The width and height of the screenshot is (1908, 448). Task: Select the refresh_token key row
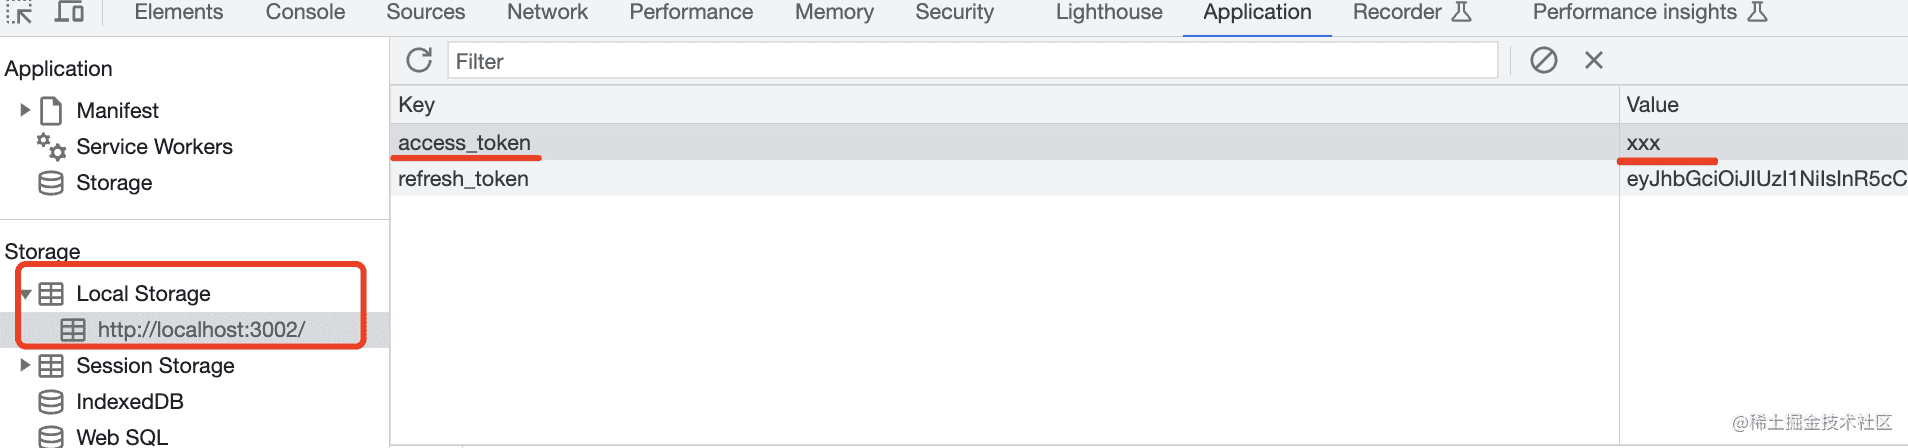pyautogui.click(x=463, y=179)
